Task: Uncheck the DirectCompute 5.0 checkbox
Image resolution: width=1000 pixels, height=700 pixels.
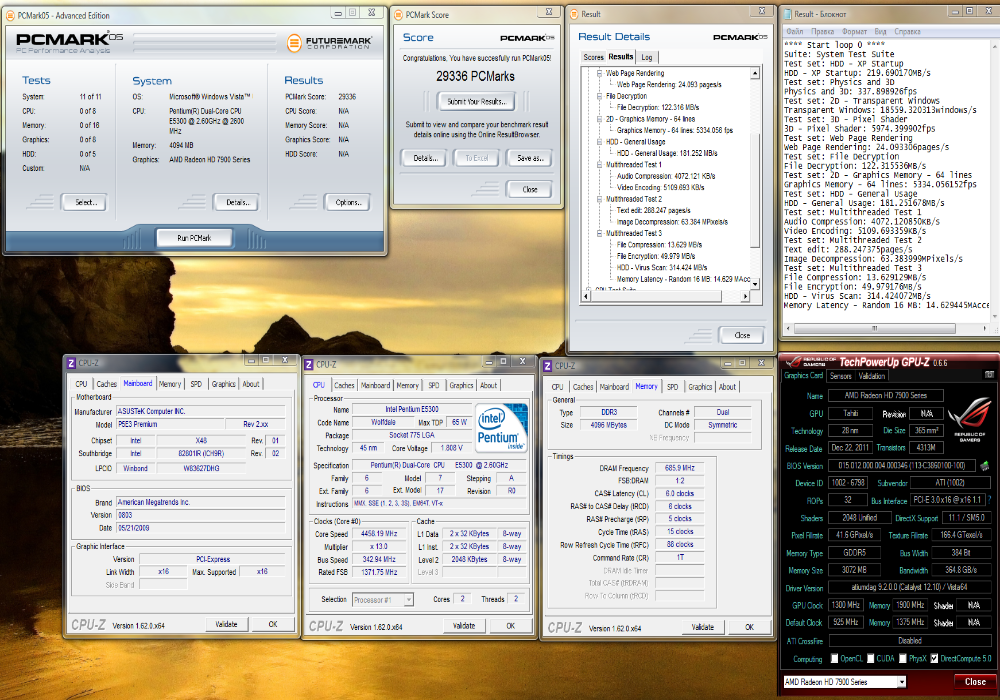Action: pos(934,659)
